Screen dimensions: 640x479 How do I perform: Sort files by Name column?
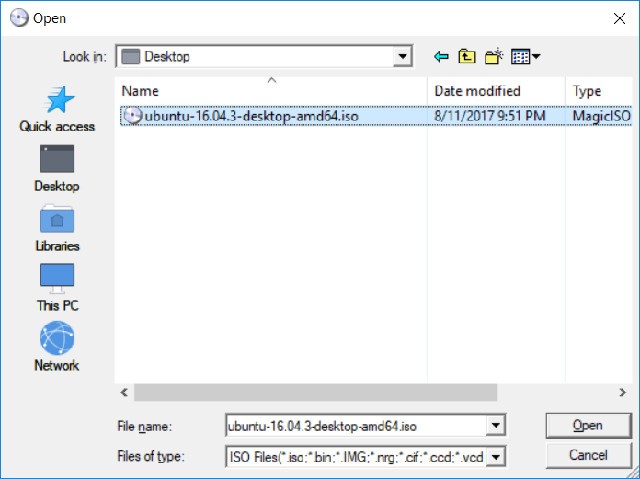(x=270, y=91)
